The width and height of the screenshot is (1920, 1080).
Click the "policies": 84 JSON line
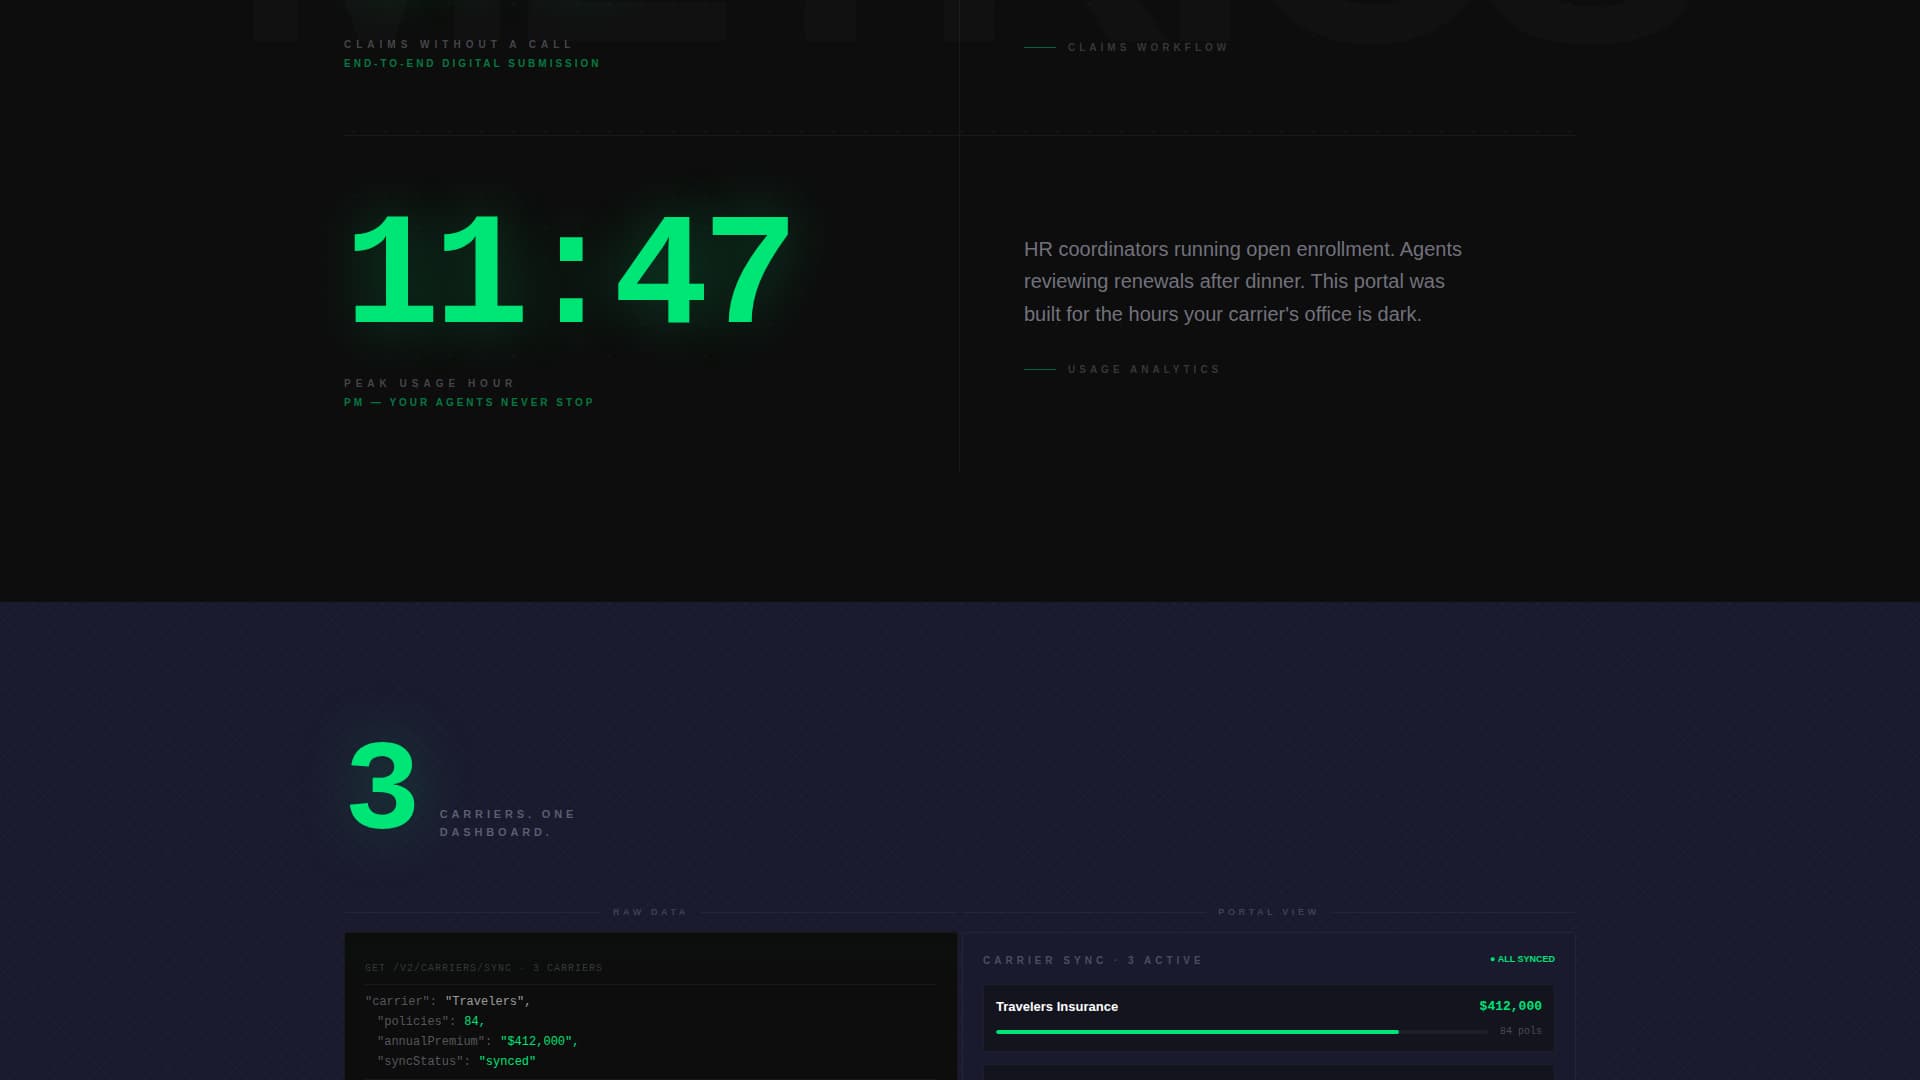tap(431, 1021)
